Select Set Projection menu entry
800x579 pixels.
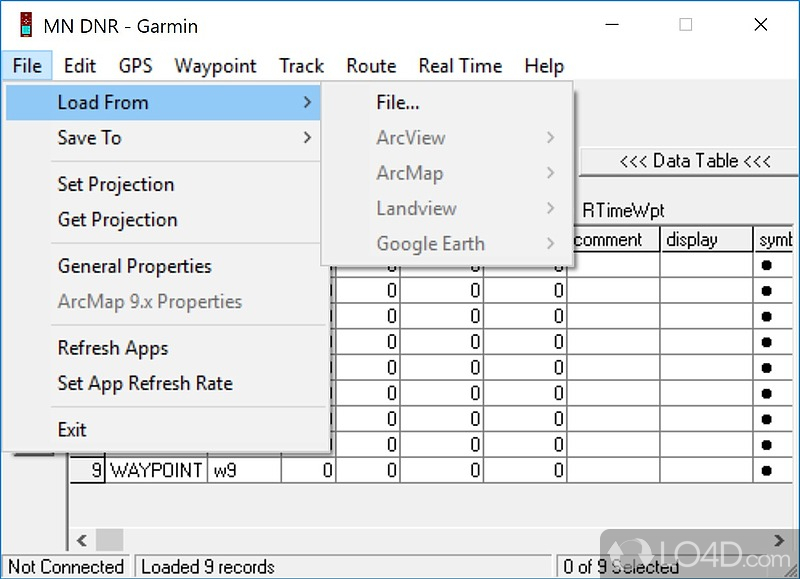(116, 184)
